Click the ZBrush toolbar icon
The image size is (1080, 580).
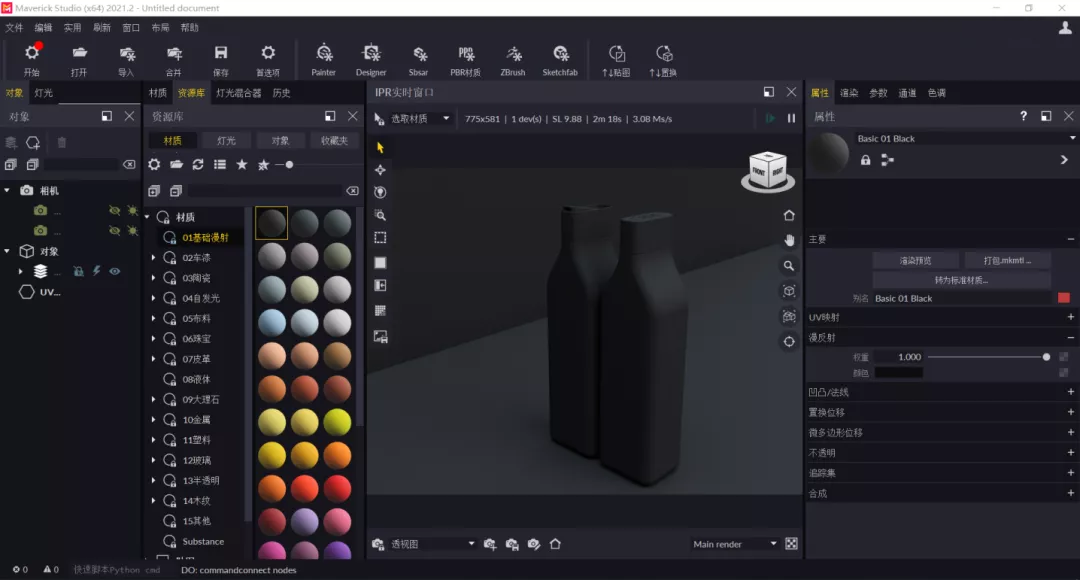tap(513, 60)
